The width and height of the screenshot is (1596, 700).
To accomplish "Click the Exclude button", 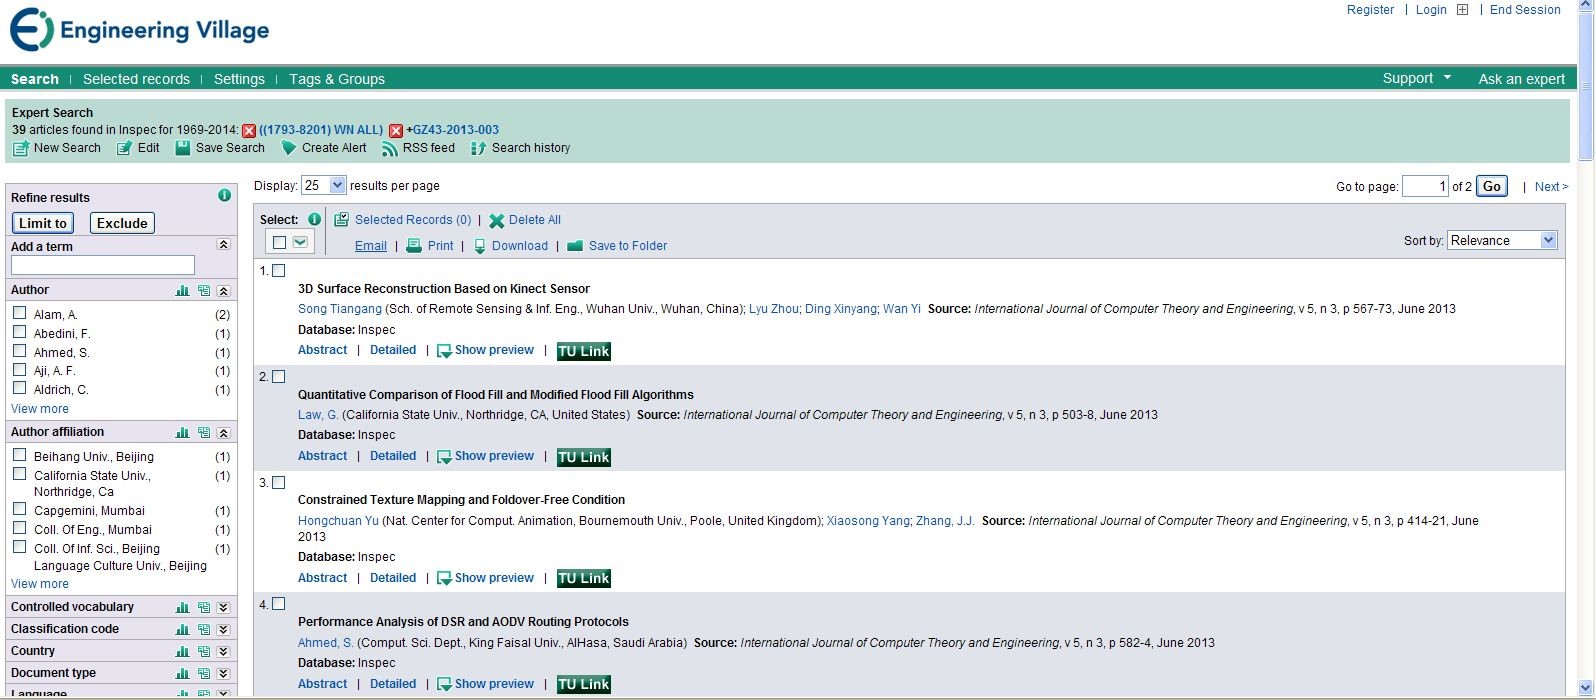I will point(122,223).
